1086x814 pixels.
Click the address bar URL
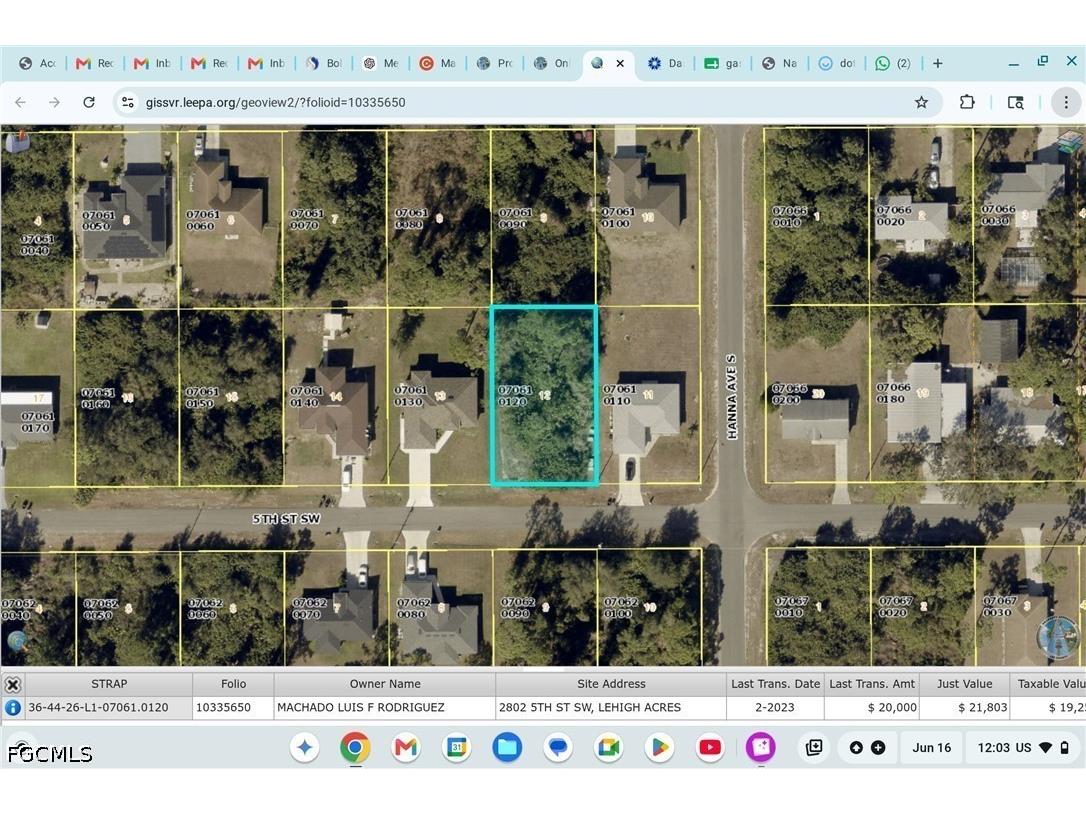pyautogui.click(x=275, y=103)
